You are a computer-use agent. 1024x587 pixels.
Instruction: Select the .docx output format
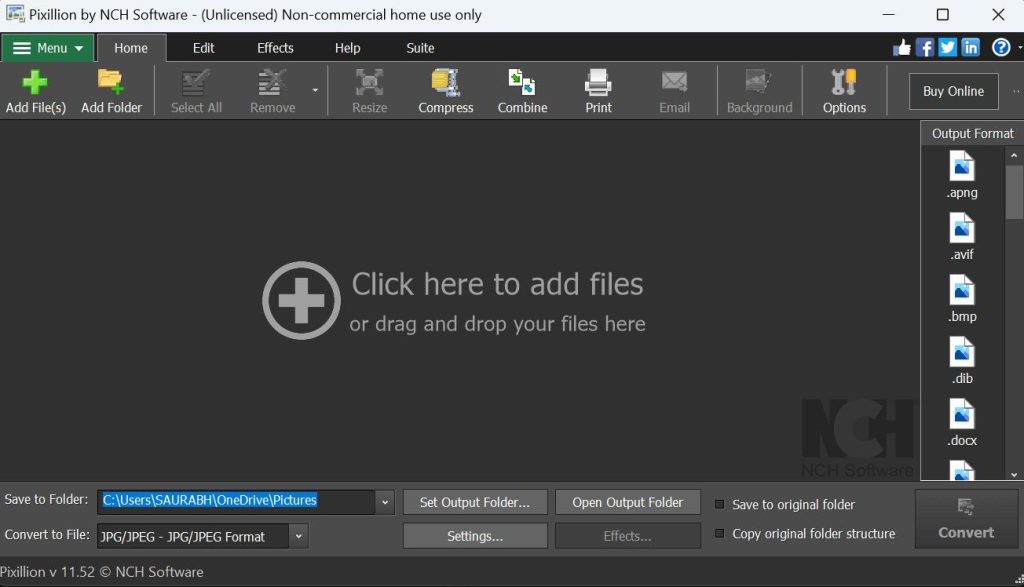(x=962, y=422)
